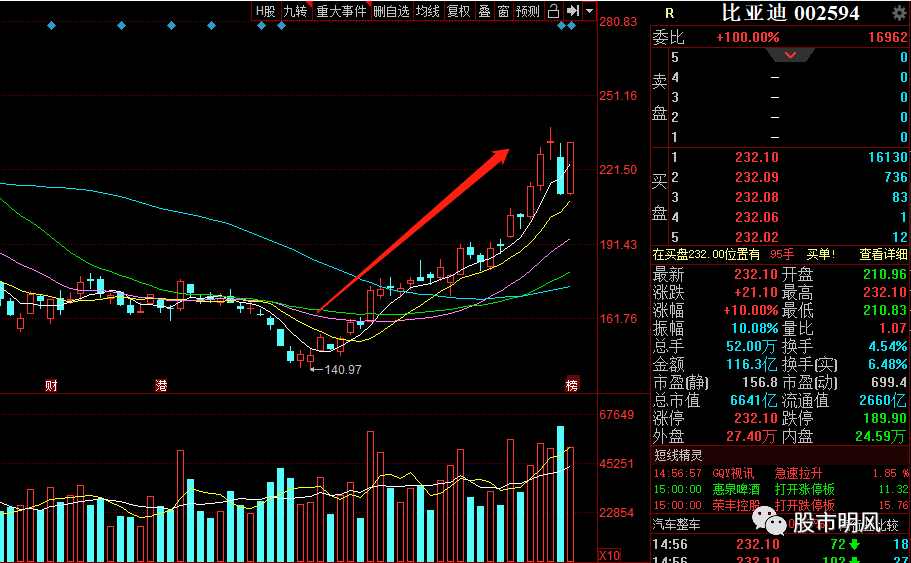Click the 14:56 trade with green 72
911x563 pixels.
point(780,544)
